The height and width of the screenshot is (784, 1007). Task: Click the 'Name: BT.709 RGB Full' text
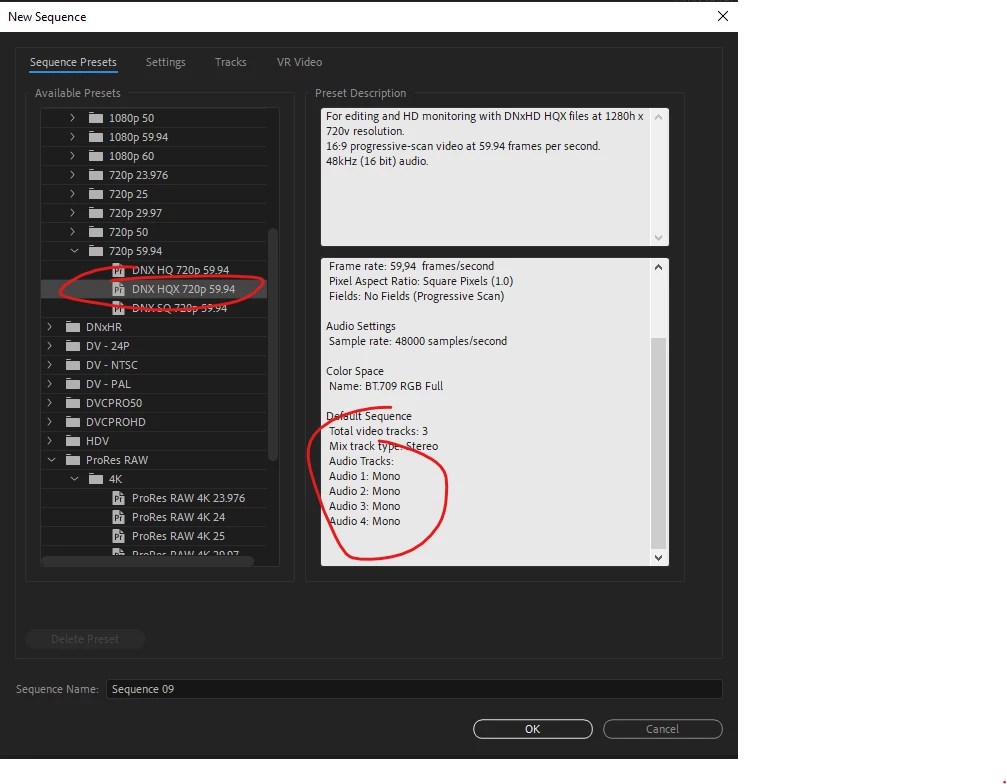[x=386, y=386]
